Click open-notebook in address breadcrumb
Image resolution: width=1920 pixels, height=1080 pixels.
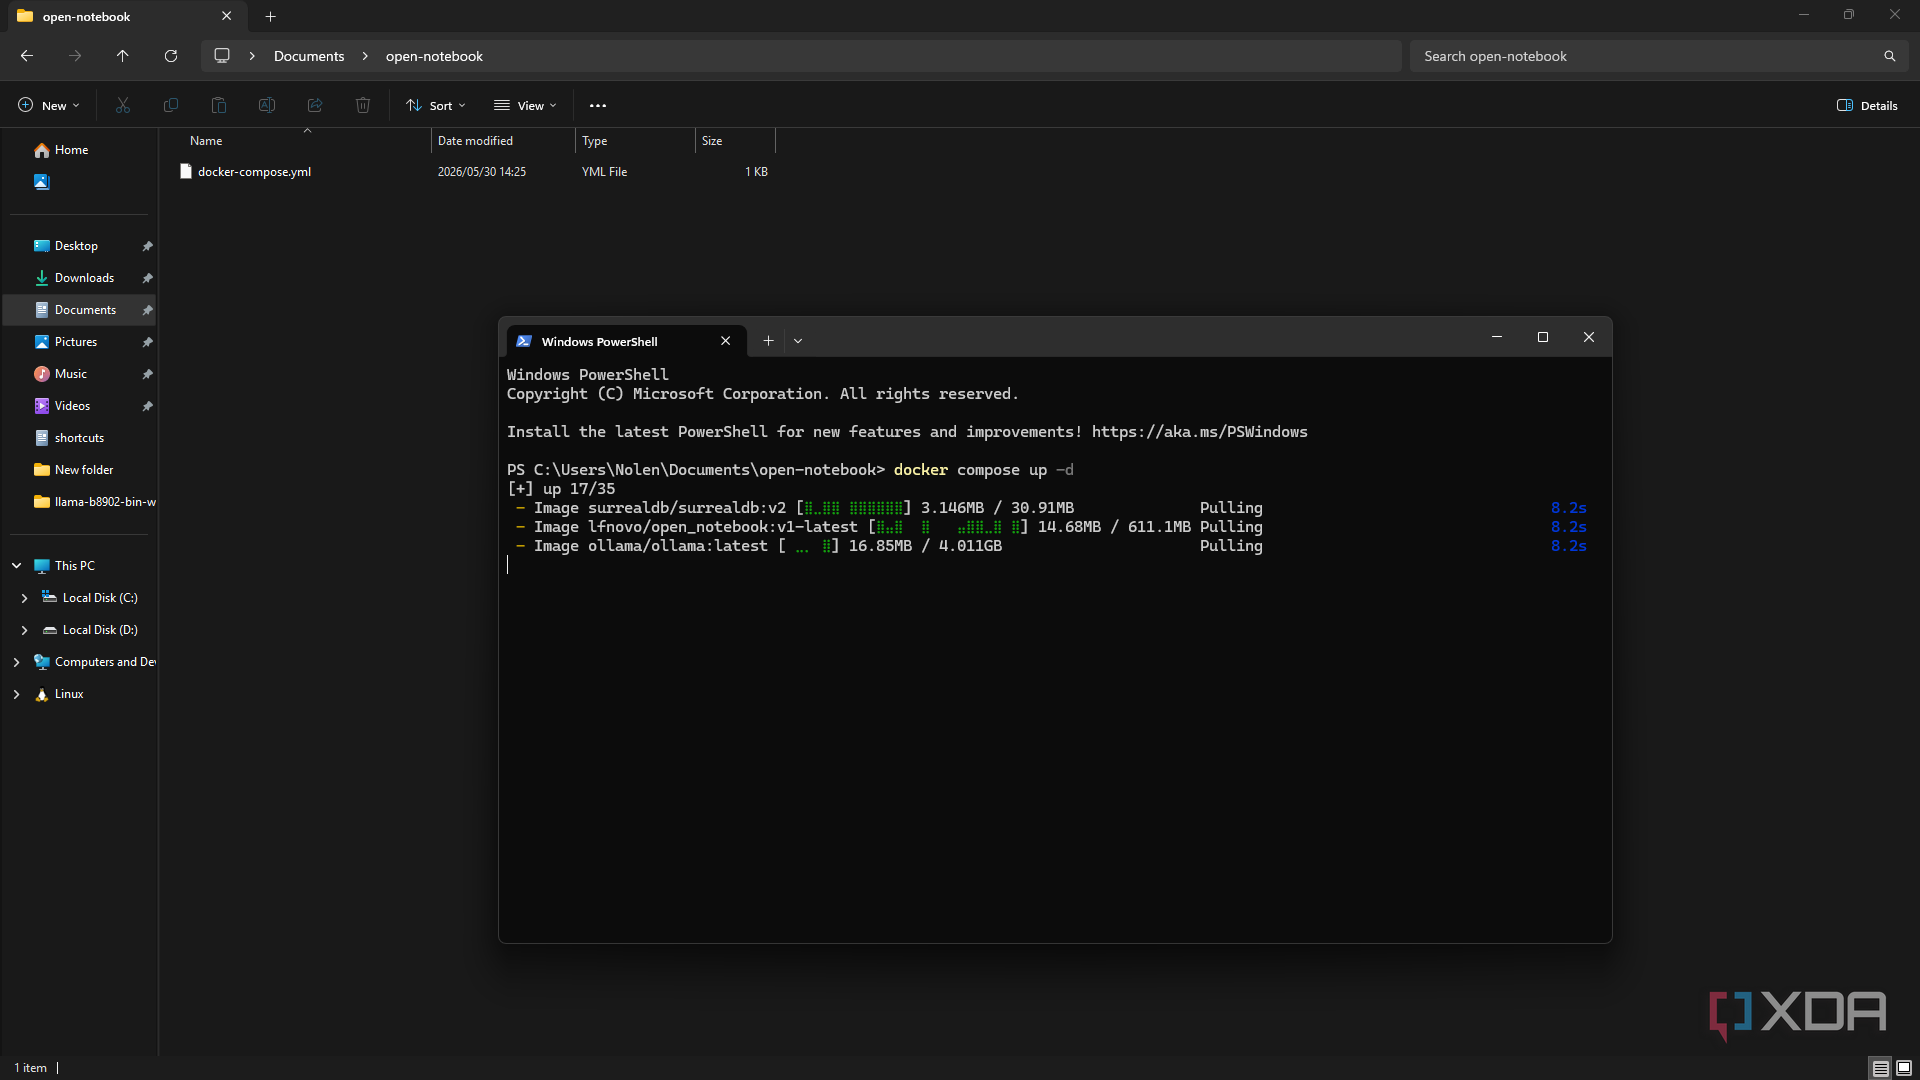point(434,56)
